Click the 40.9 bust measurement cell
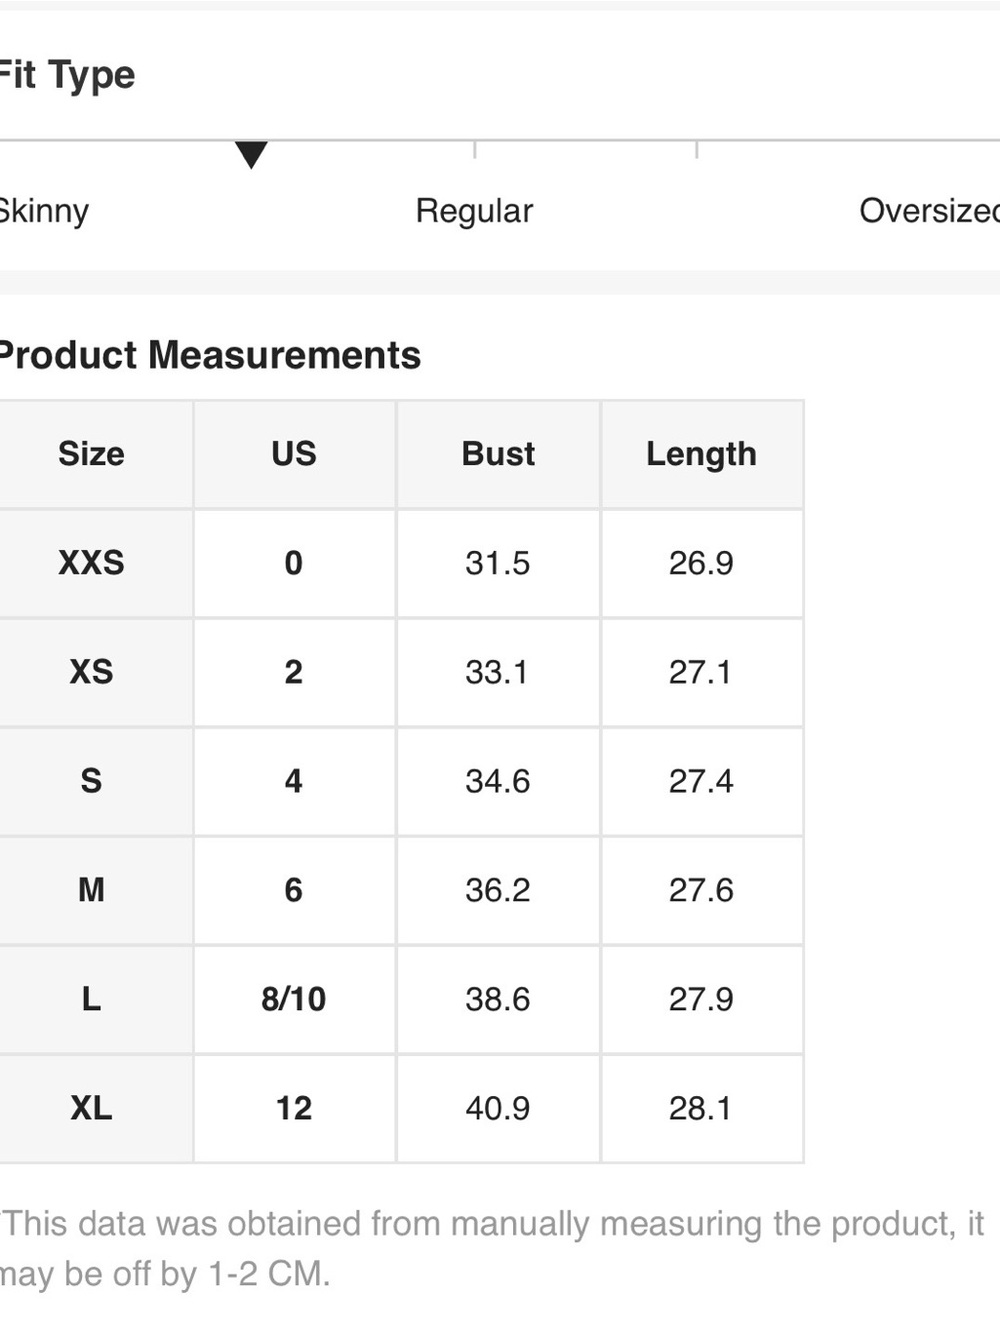This screenshot has width=1000, height=1333. pyautogui.click(x=498, y=1108)
